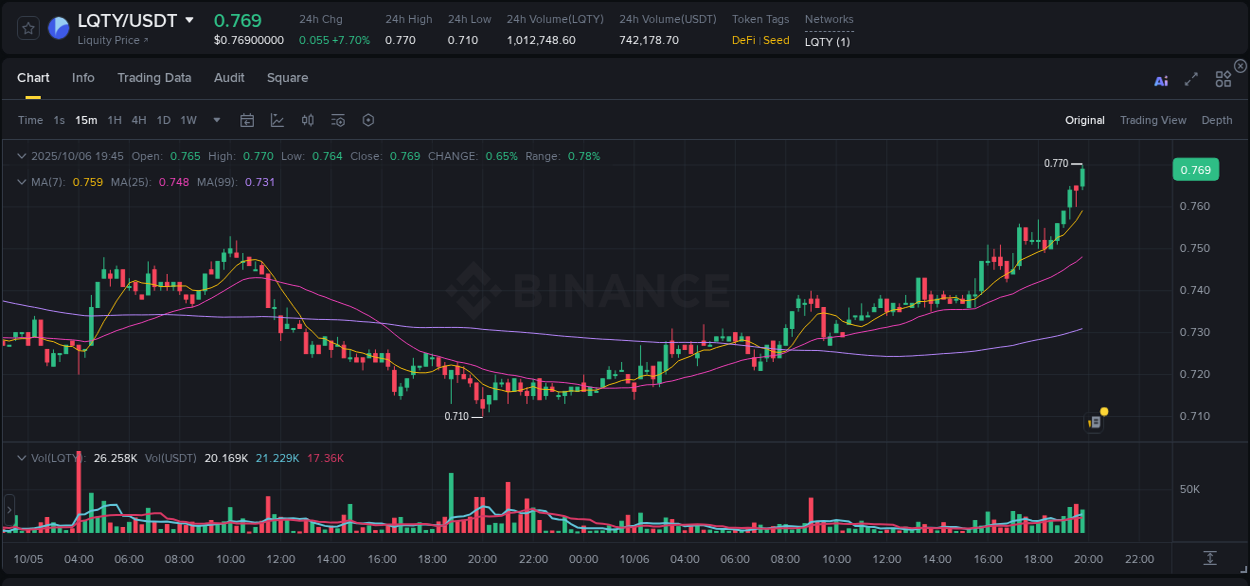Switch chart style using the line-chart icon
This screenshot has height=586, width=1250.
pyautogui.click(x=277, y=119)
